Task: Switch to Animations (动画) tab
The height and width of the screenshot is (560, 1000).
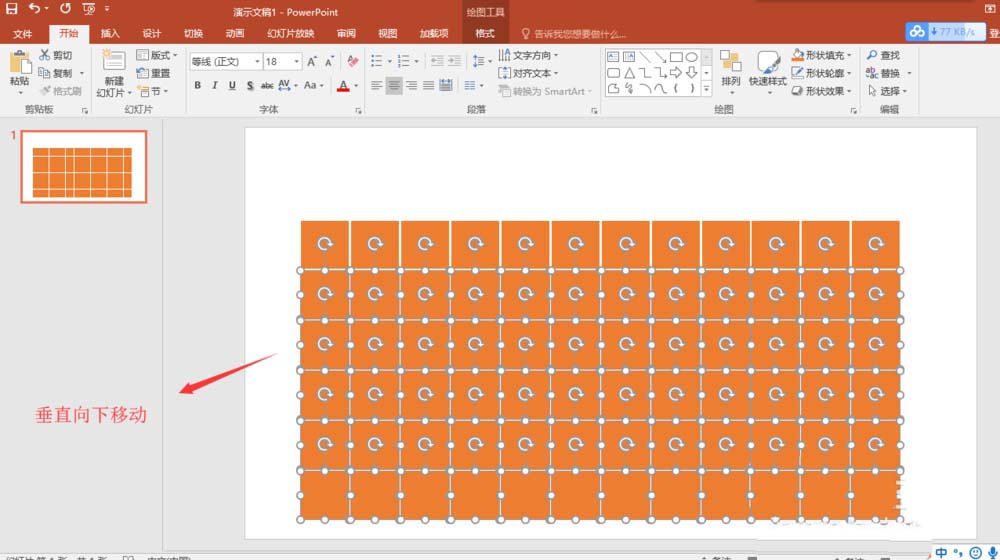Action: pos(235,34)
